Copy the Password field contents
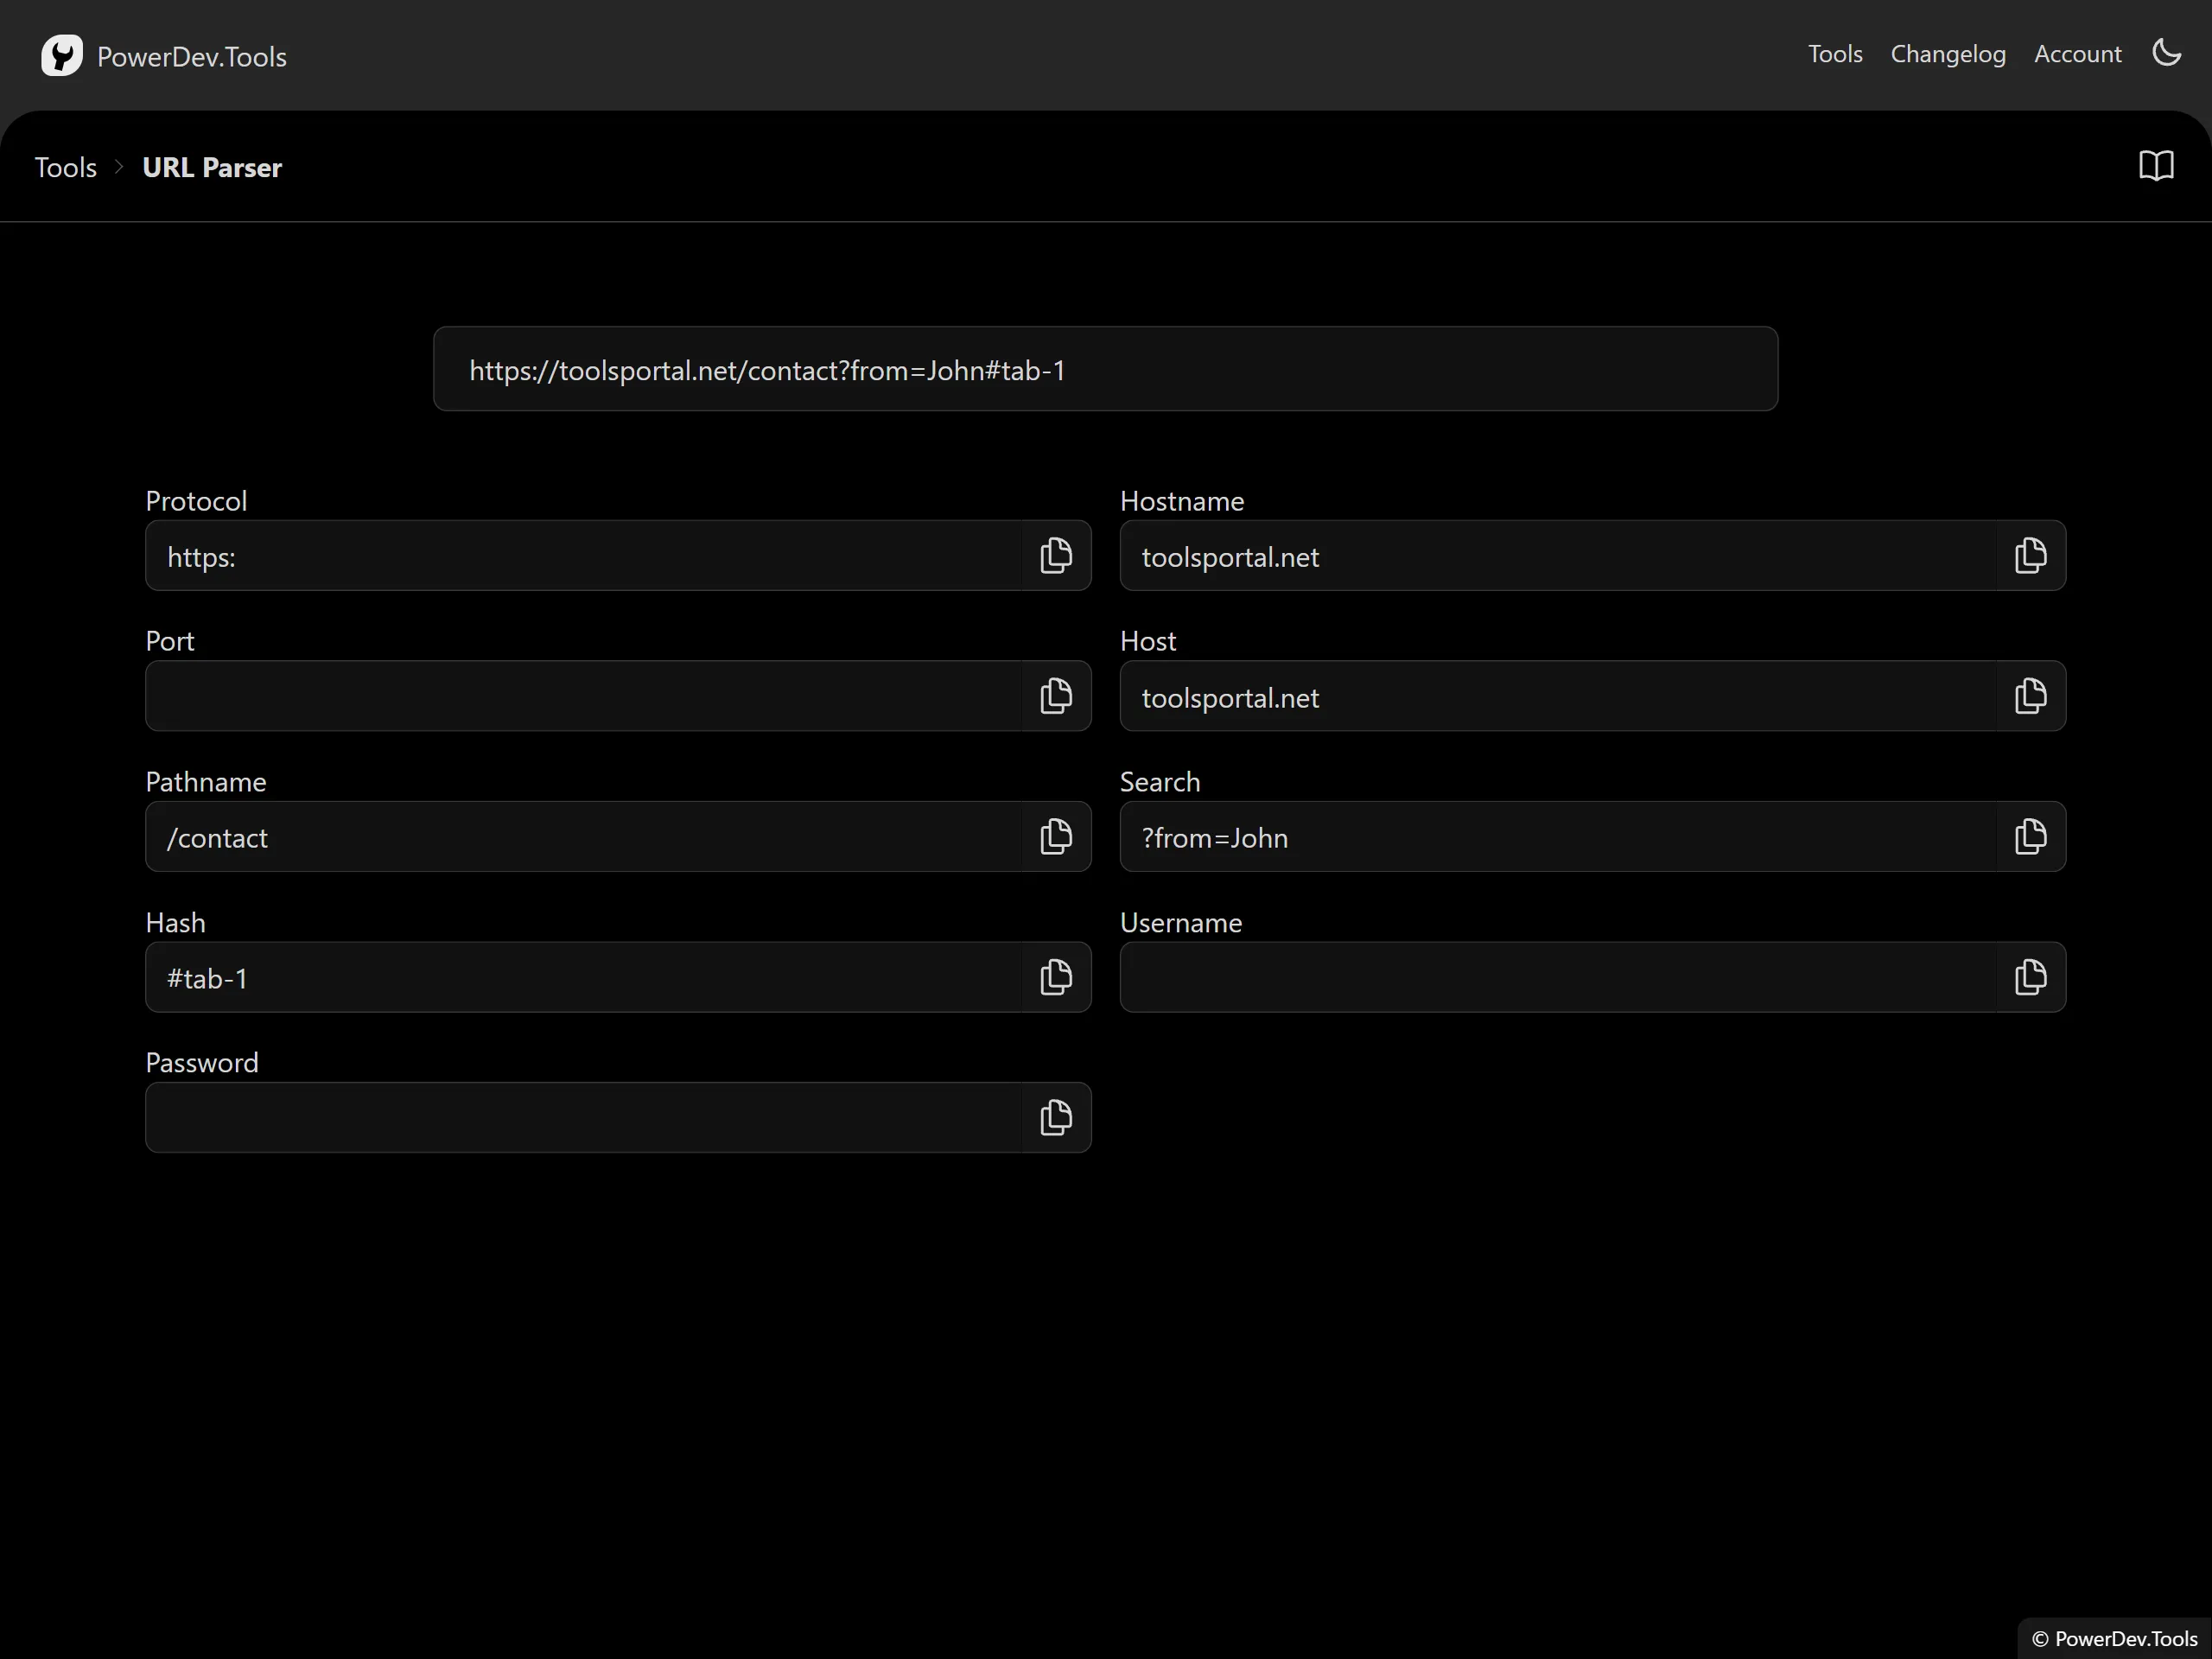This screenshot has width=2212, height=1659. [1055, 1118]
